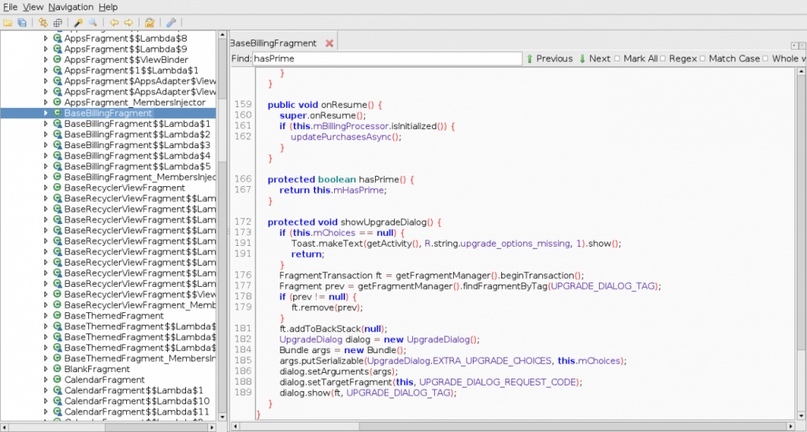This screenshot has width=807, height=432.
Task: Click the open file folder icon
Action: pyautogui.click(x=8, y=22)
